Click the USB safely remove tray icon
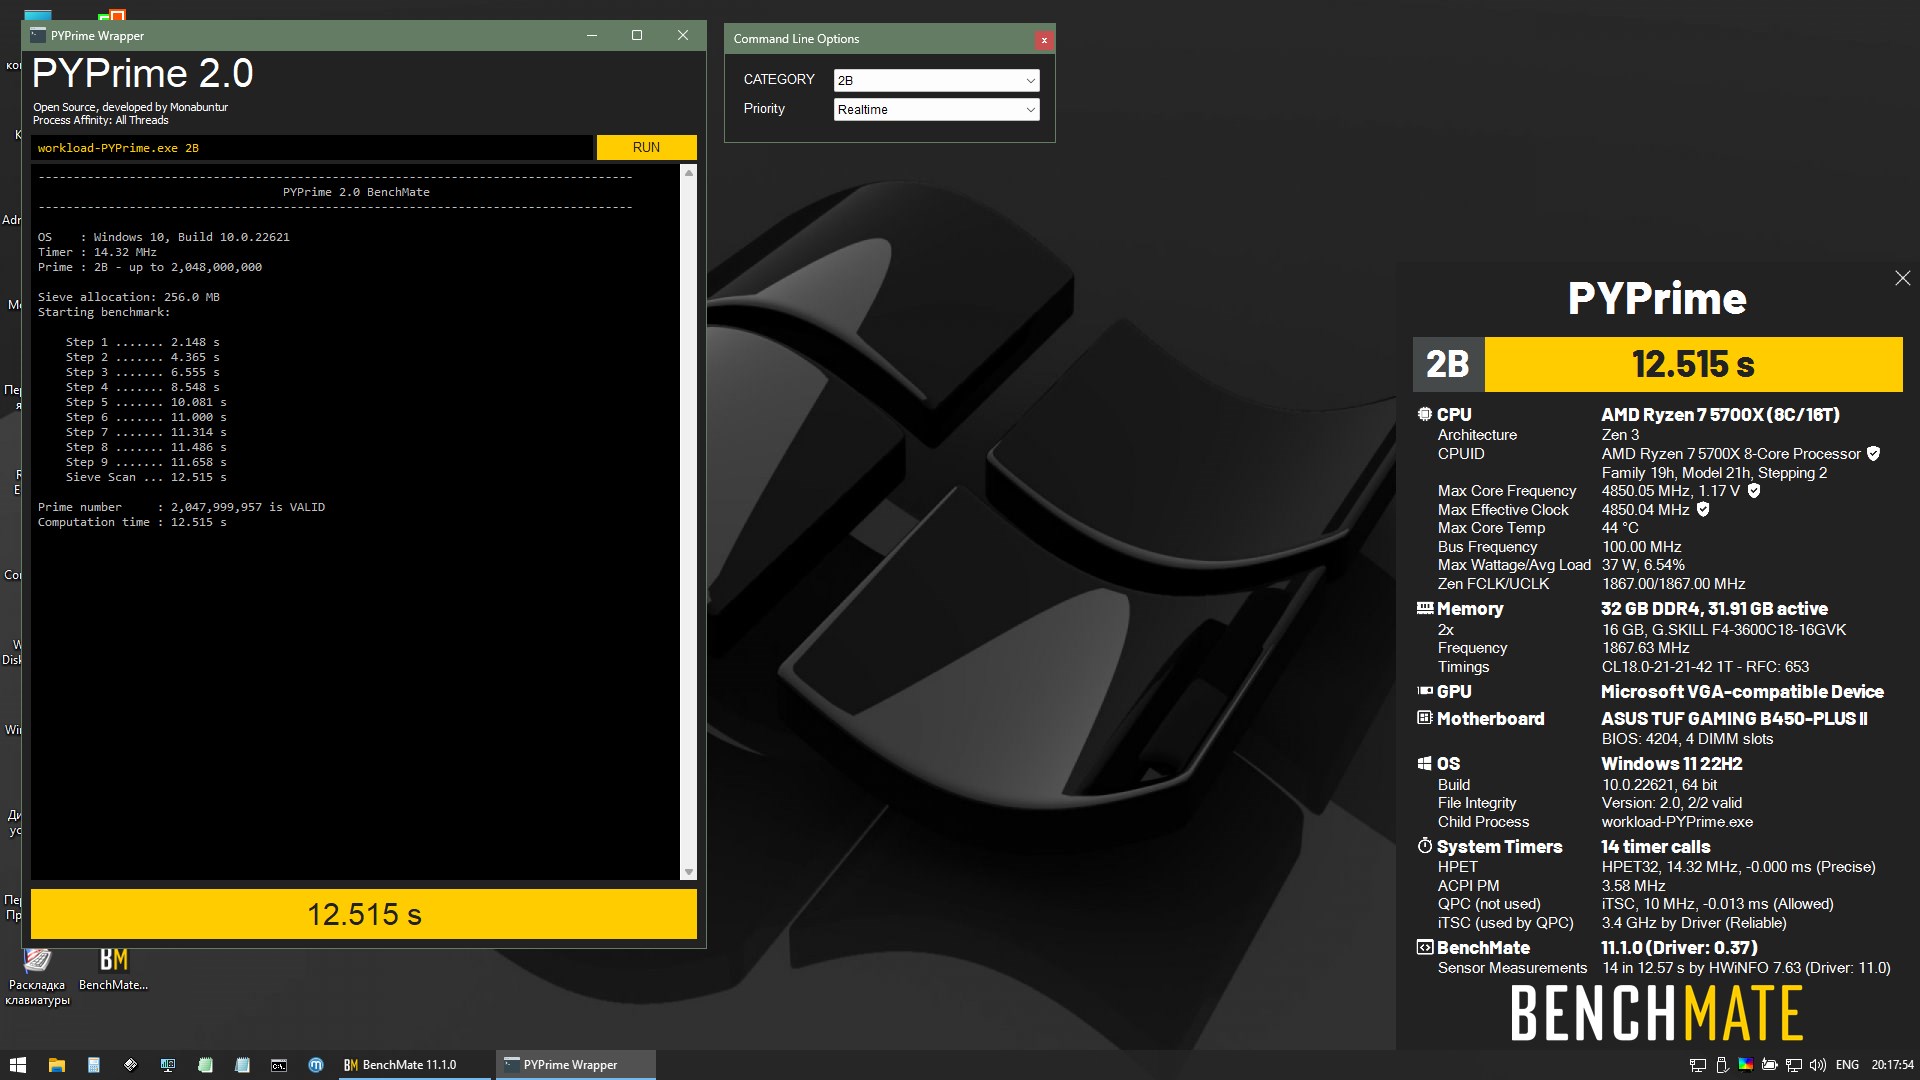 (1722, 1065)
